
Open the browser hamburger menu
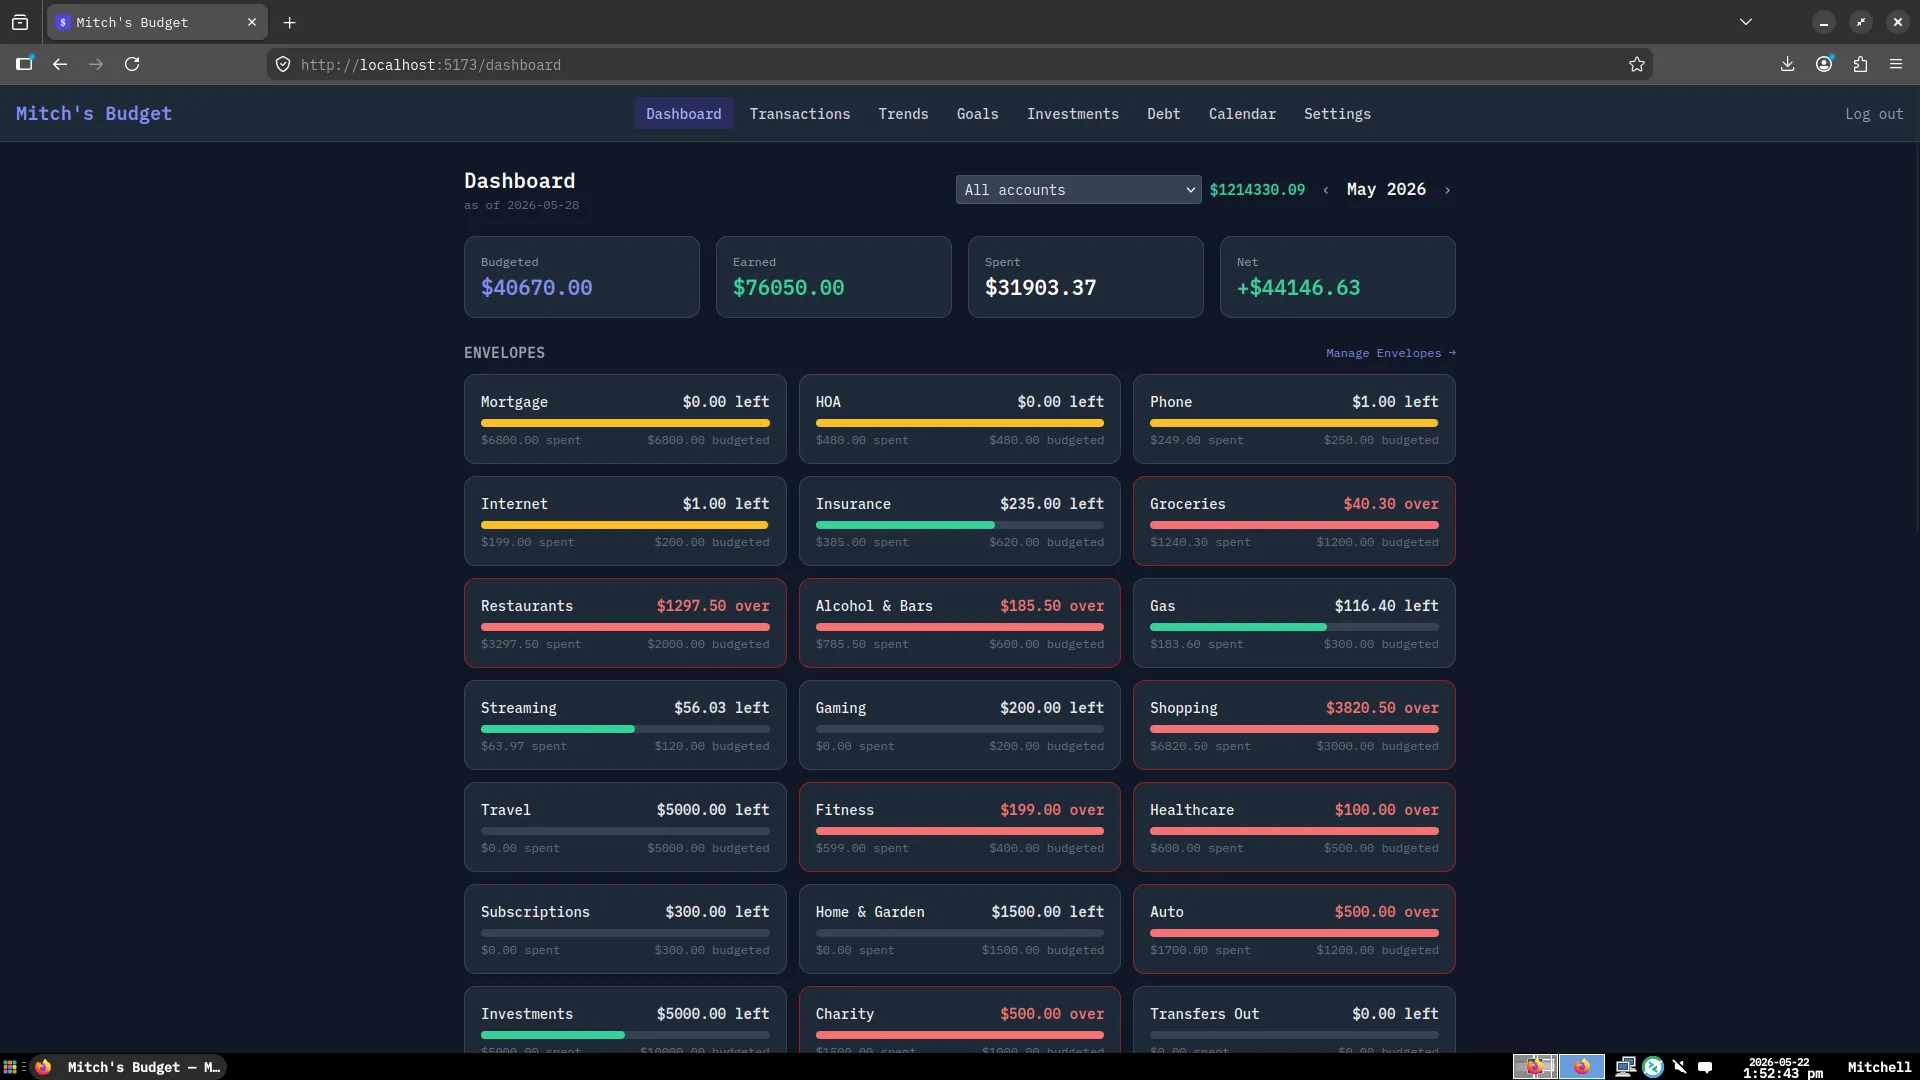pos(1896,64)
